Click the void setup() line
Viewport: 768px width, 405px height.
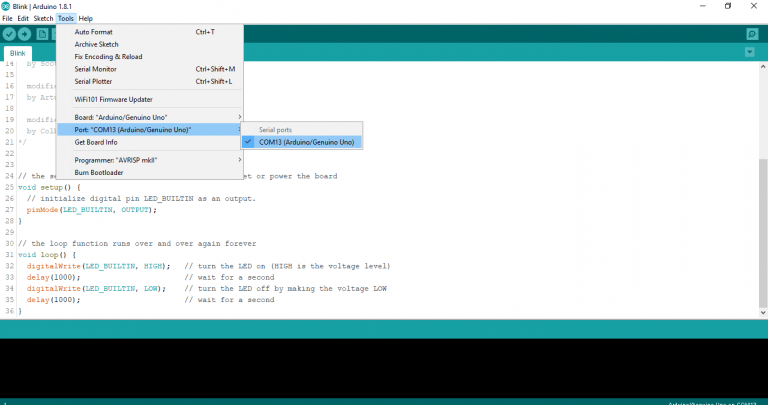click(49, 187)
